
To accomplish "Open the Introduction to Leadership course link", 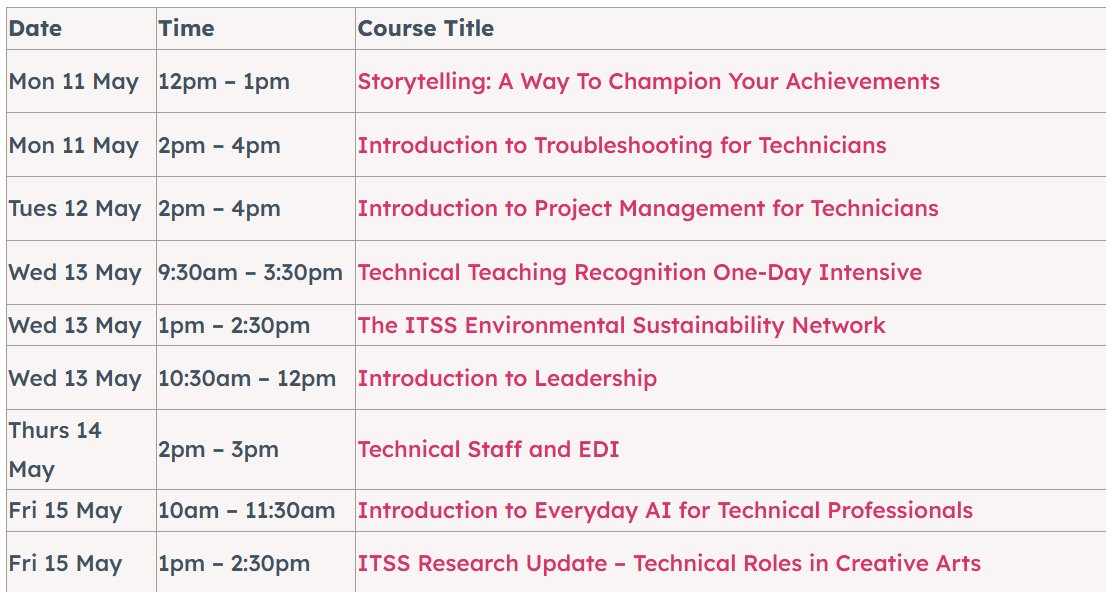I will click(507, 379).
